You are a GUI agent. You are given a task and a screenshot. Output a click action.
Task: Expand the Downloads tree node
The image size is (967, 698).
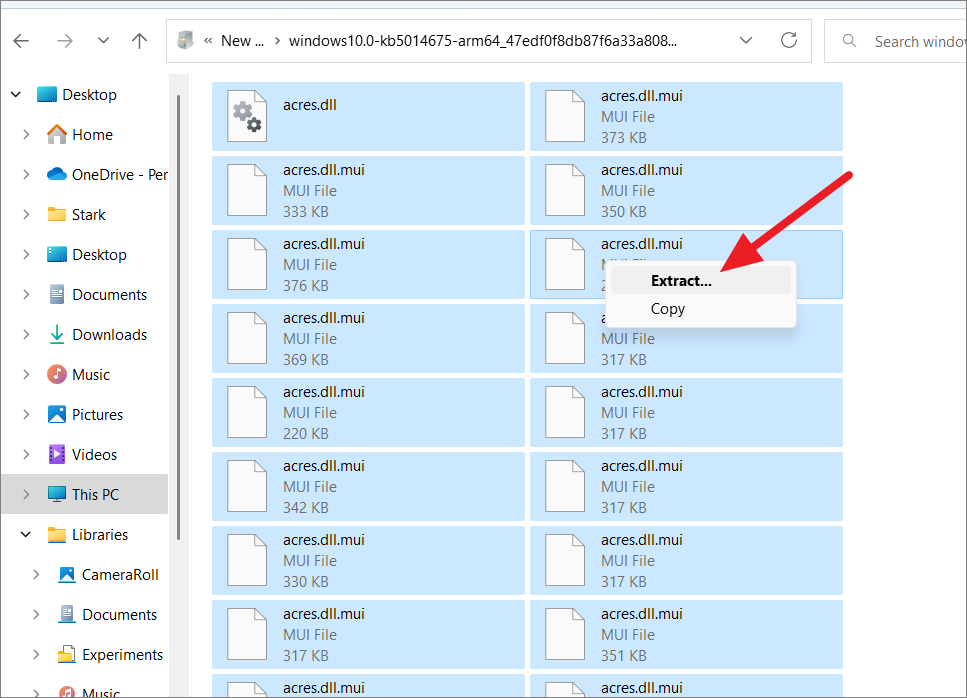(26, 334)
